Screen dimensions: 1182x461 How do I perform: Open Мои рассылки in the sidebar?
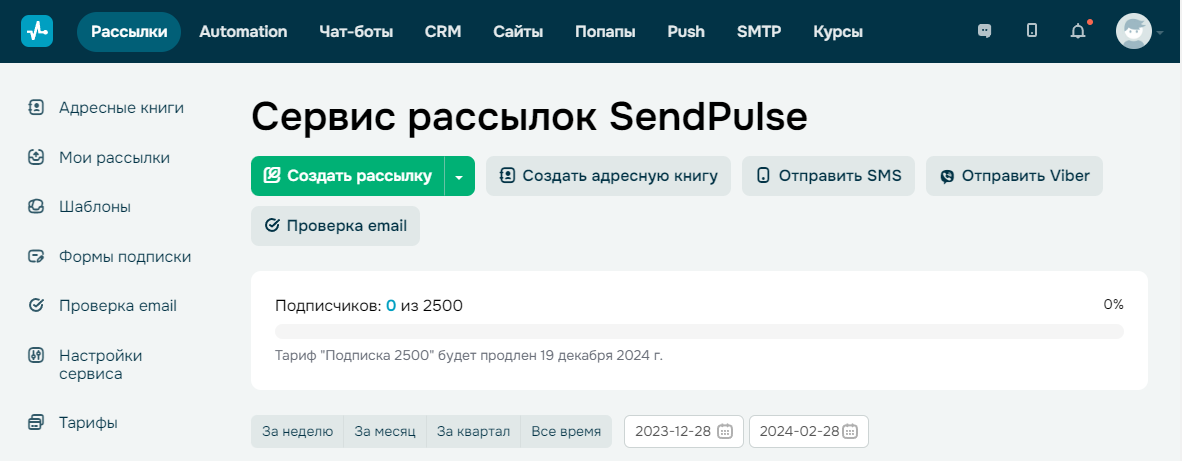pos(115,157)
